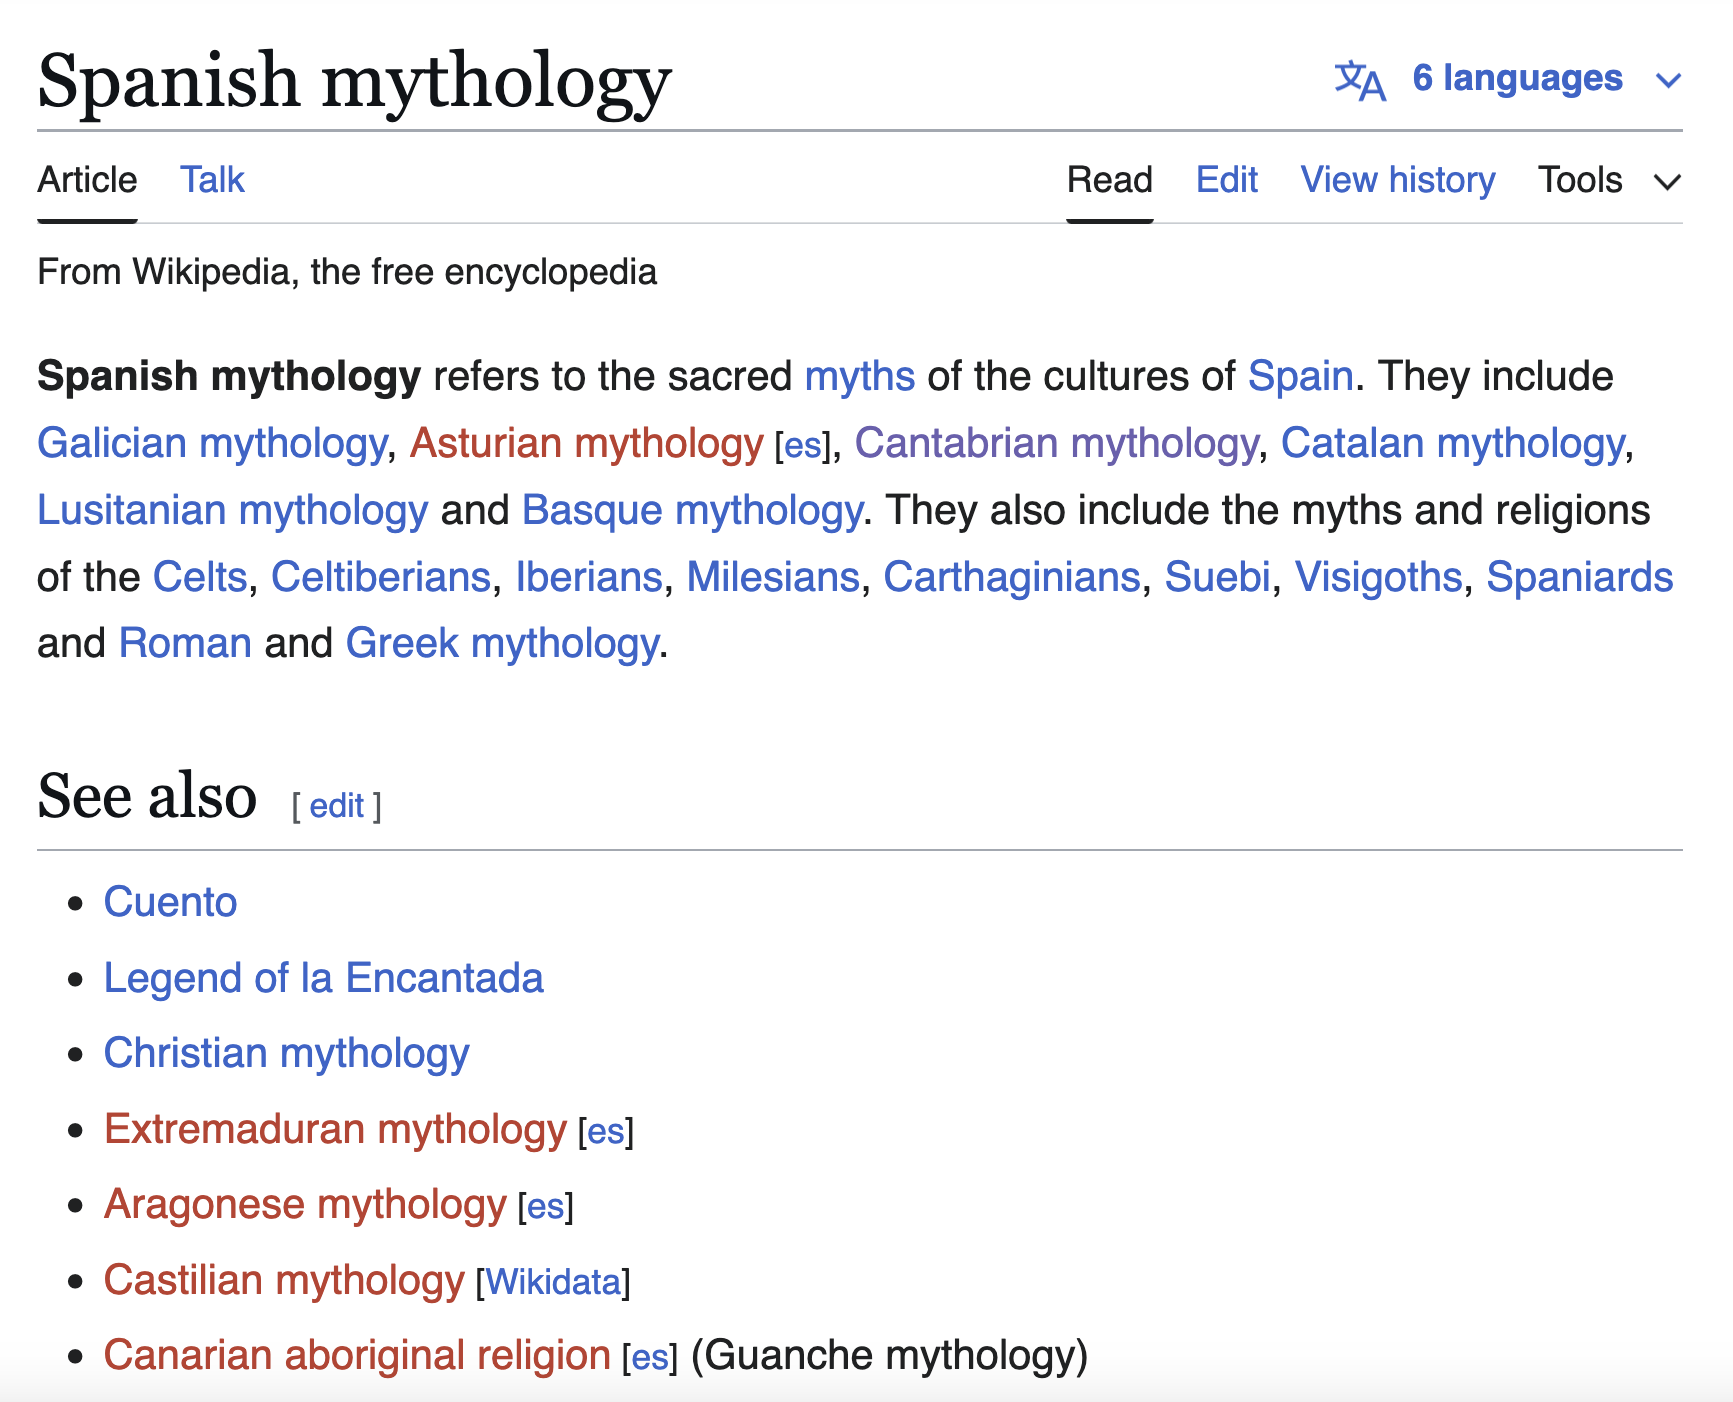Image resolution: width=1733 pixels, height=1402 pixels.
Task: Open the Tools dropdown menu
Action: click(1608, 180)
